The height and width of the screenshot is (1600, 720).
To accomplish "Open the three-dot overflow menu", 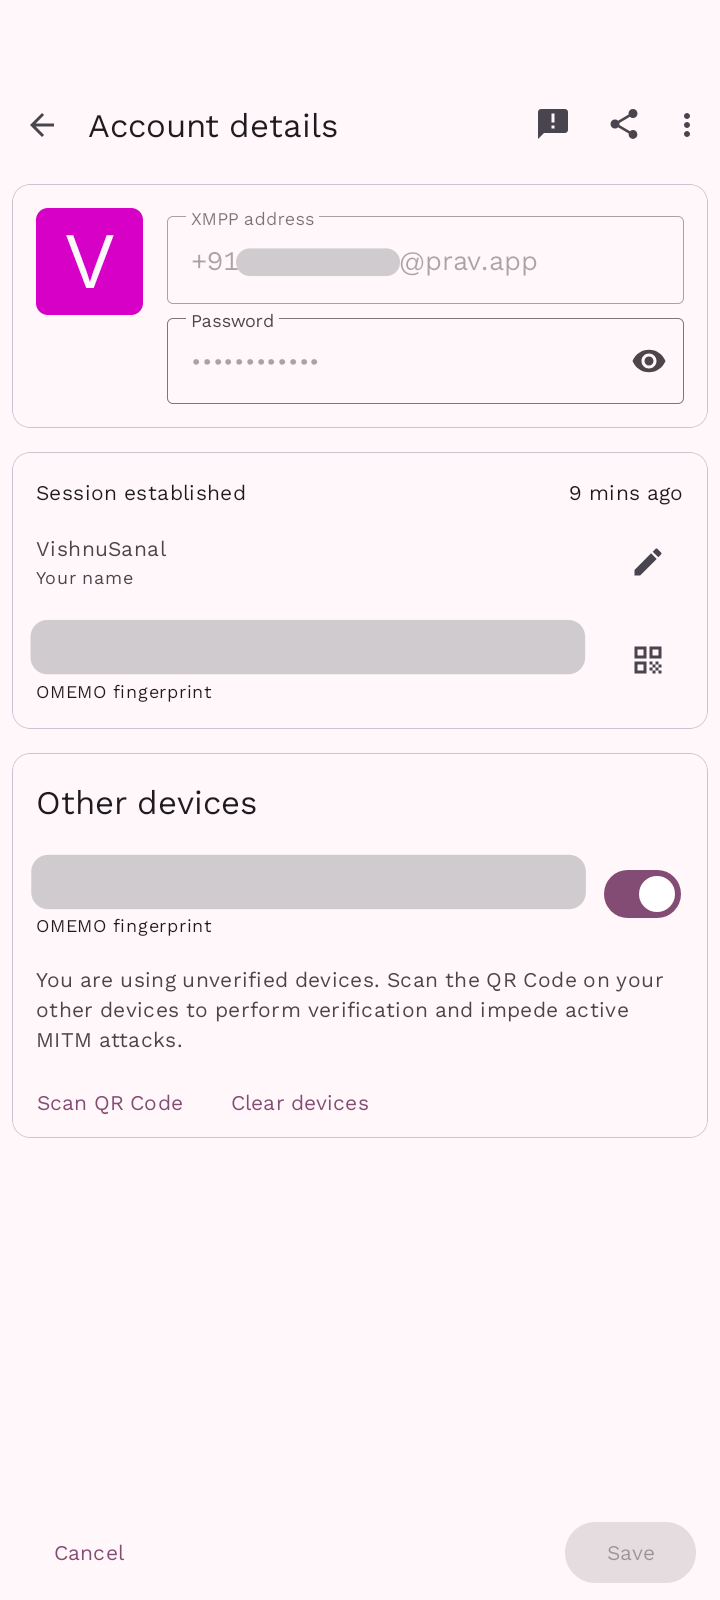I will click(x=686, y=125).
